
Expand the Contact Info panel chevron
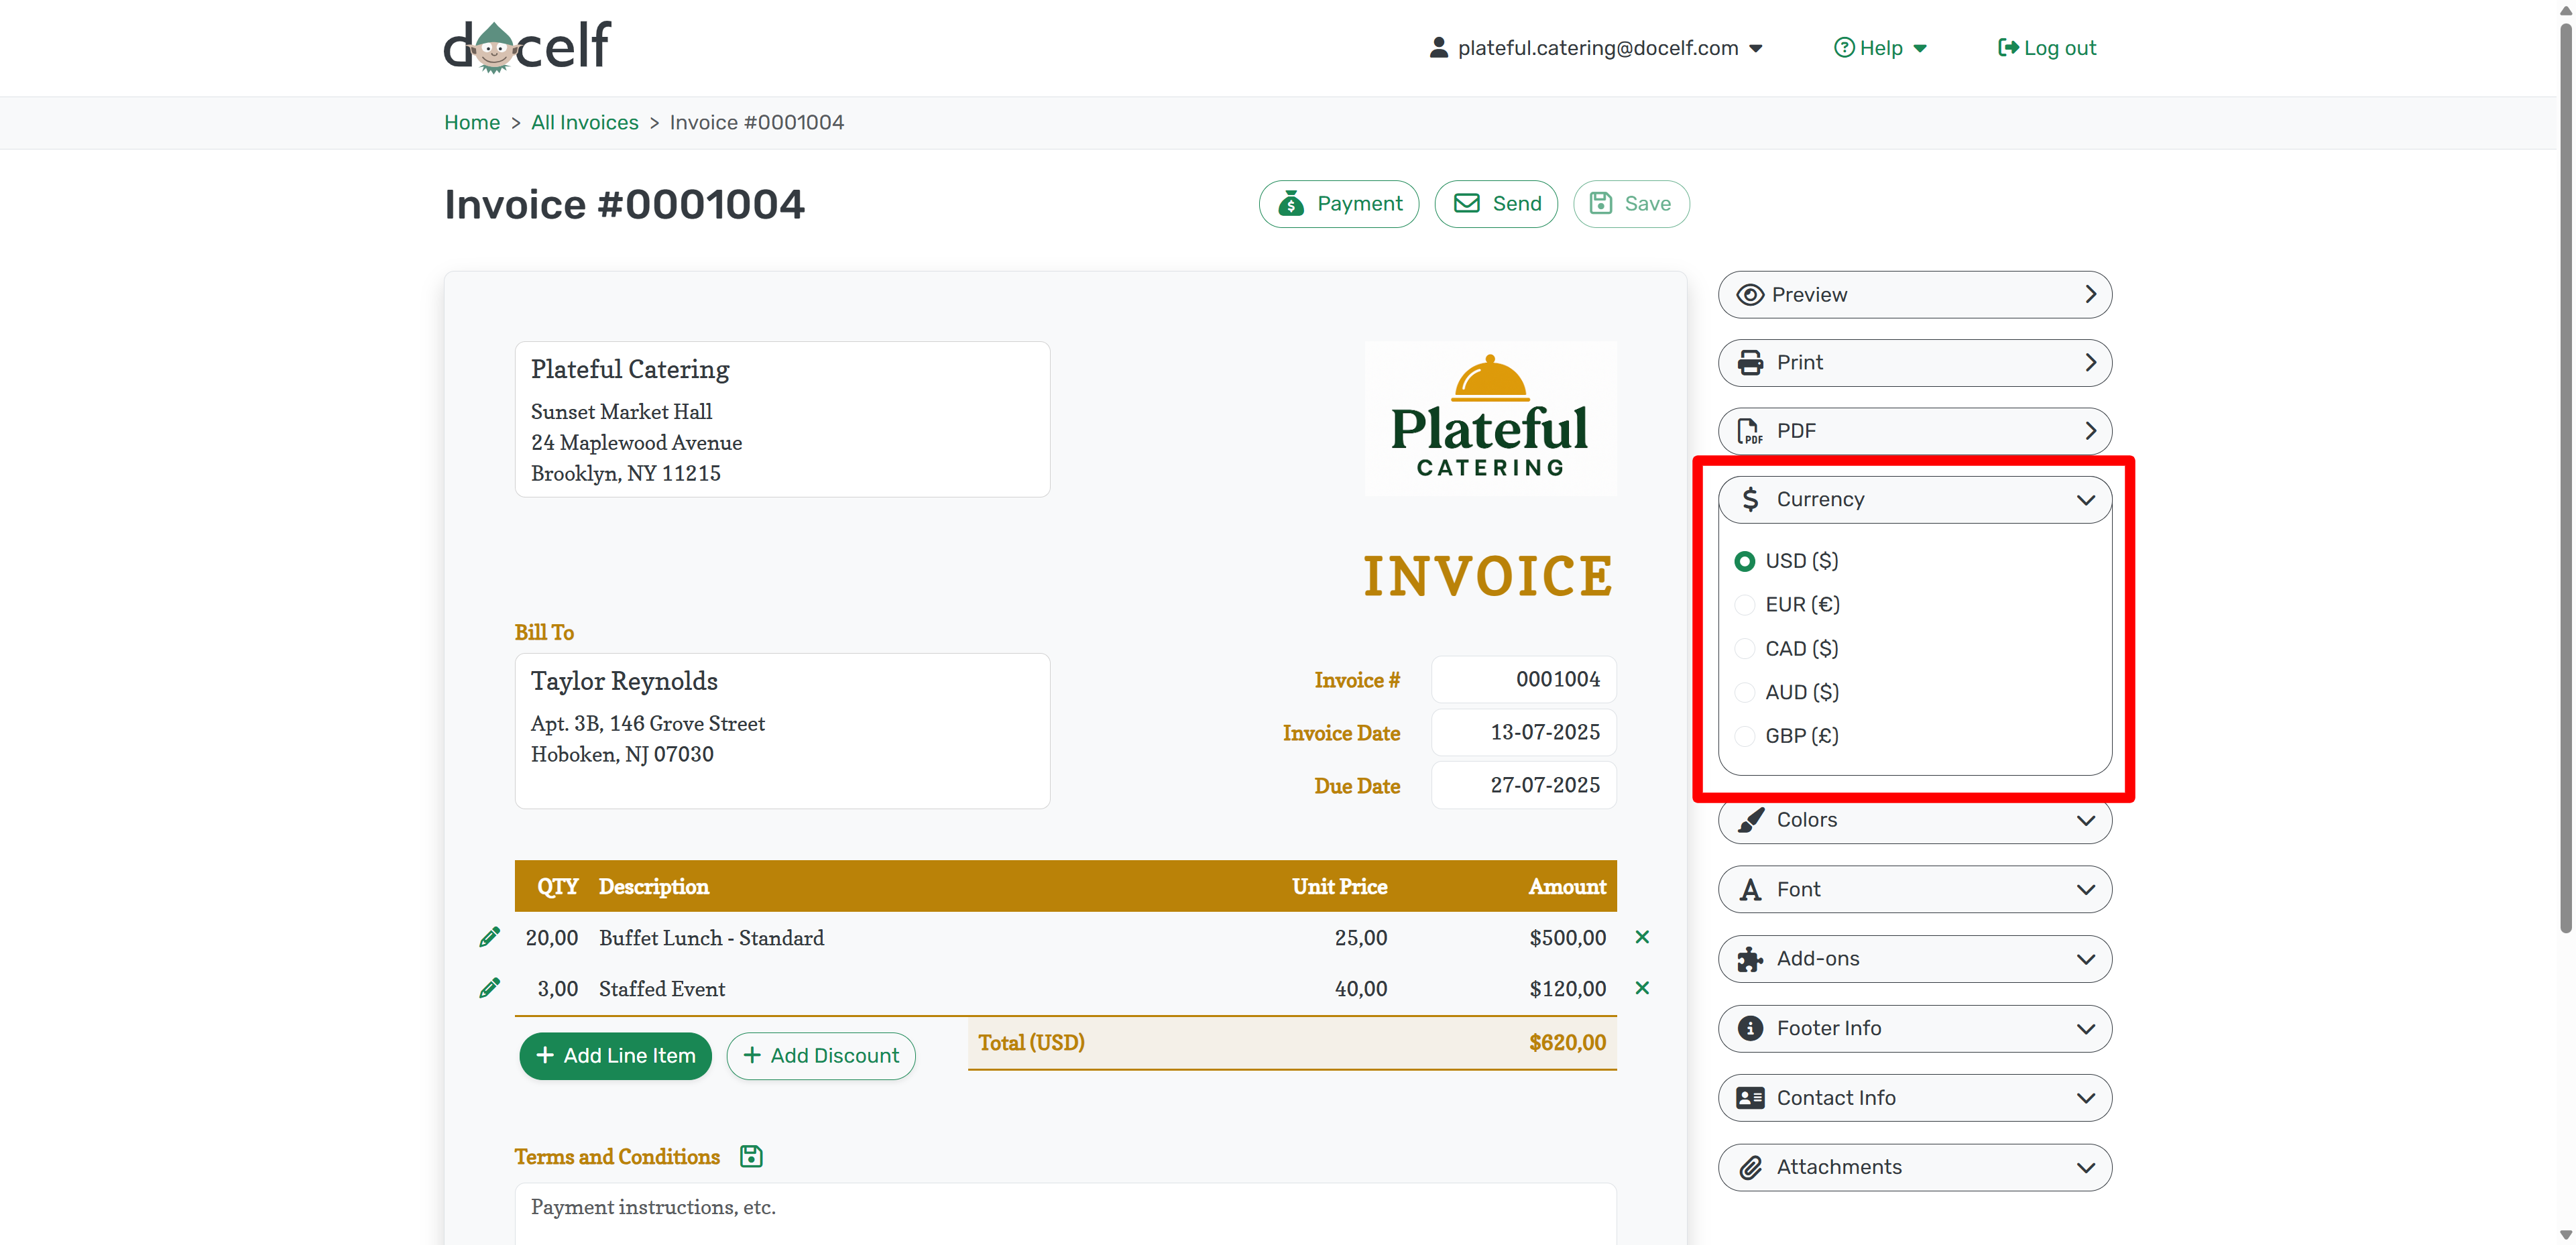2085,1098
